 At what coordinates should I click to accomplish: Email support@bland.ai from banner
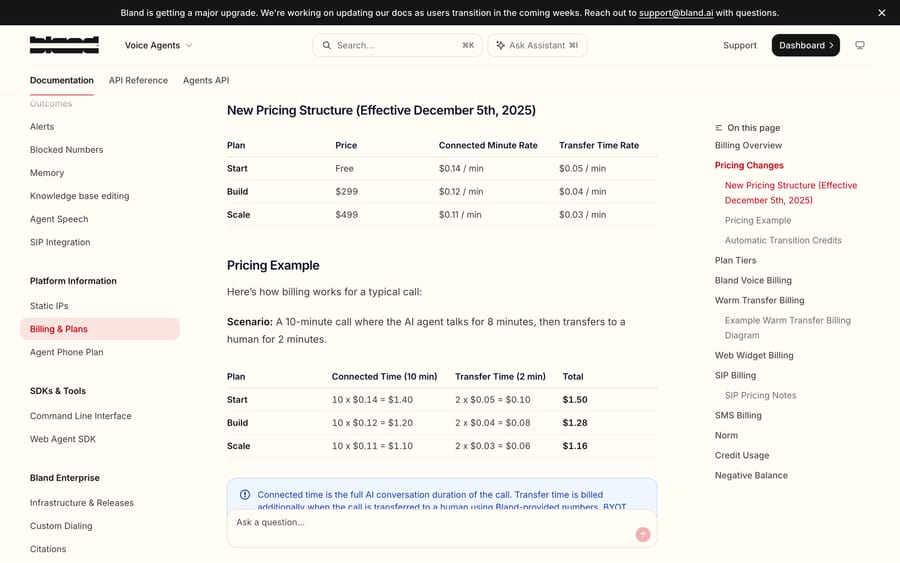point(676,13)
